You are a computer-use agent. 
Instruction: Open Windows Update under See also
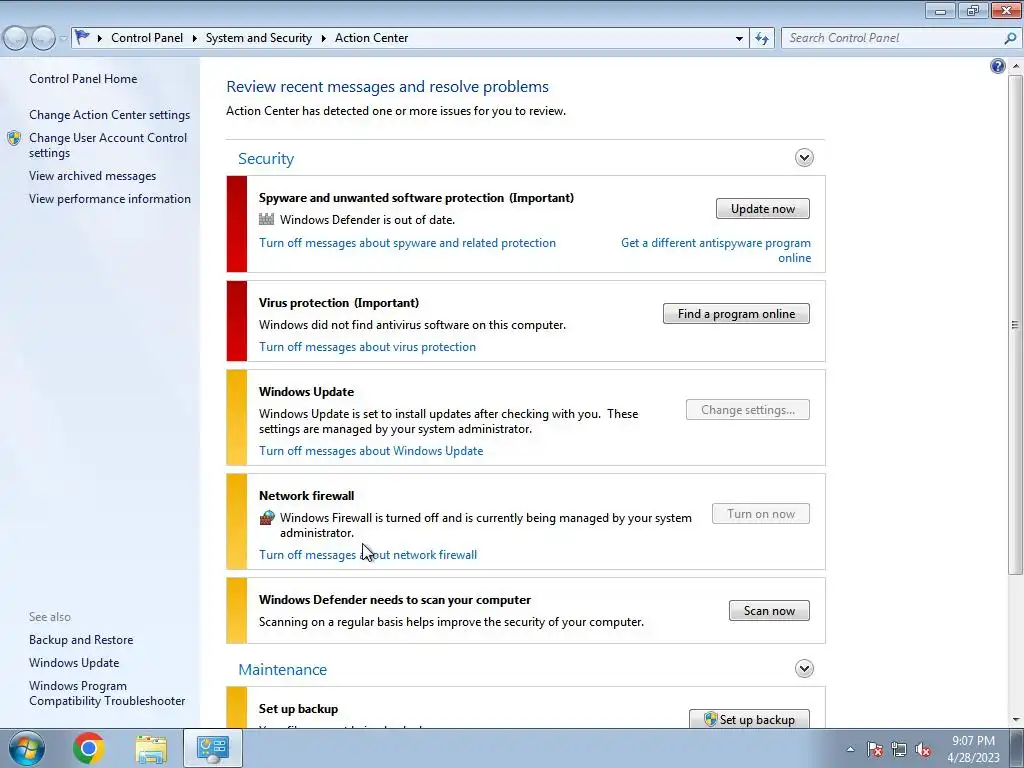74,662
